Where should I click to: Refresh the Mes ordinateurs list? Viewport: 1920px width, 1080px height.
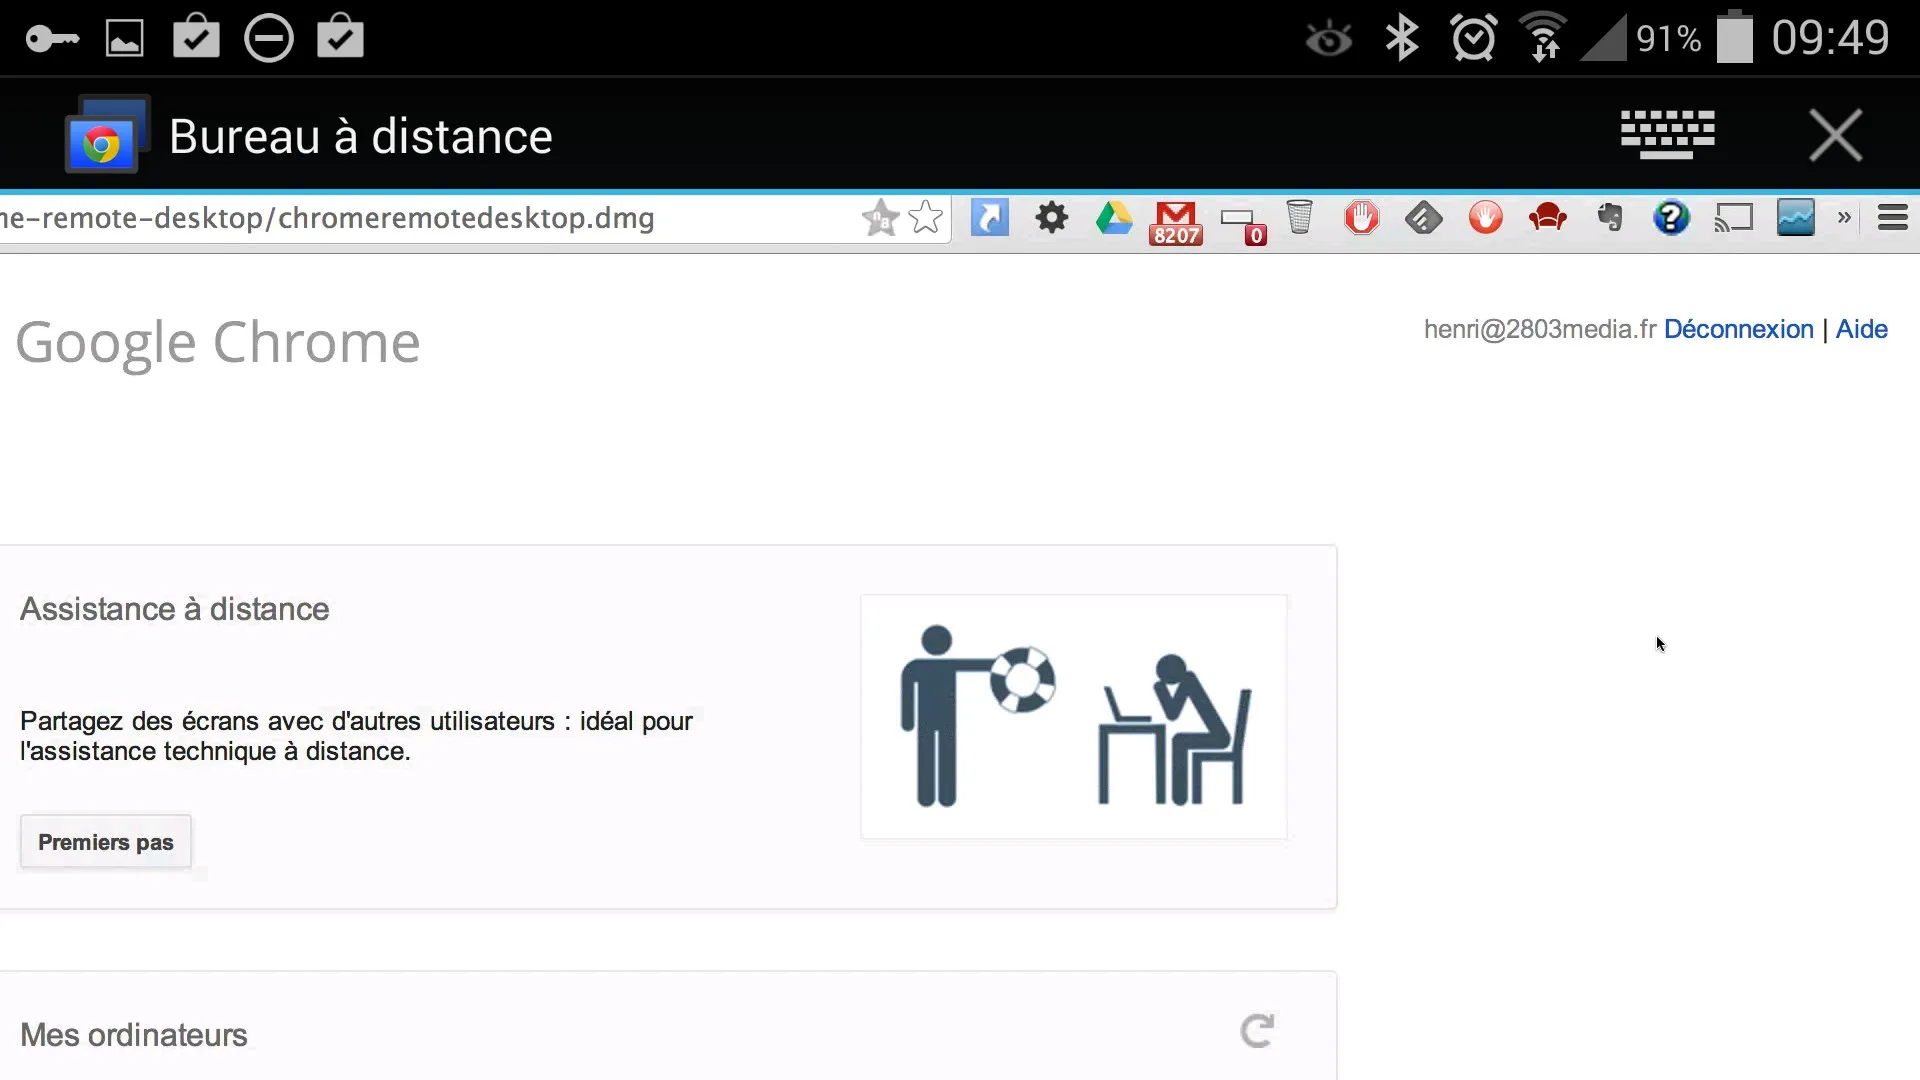[x=1257, y=1030]
